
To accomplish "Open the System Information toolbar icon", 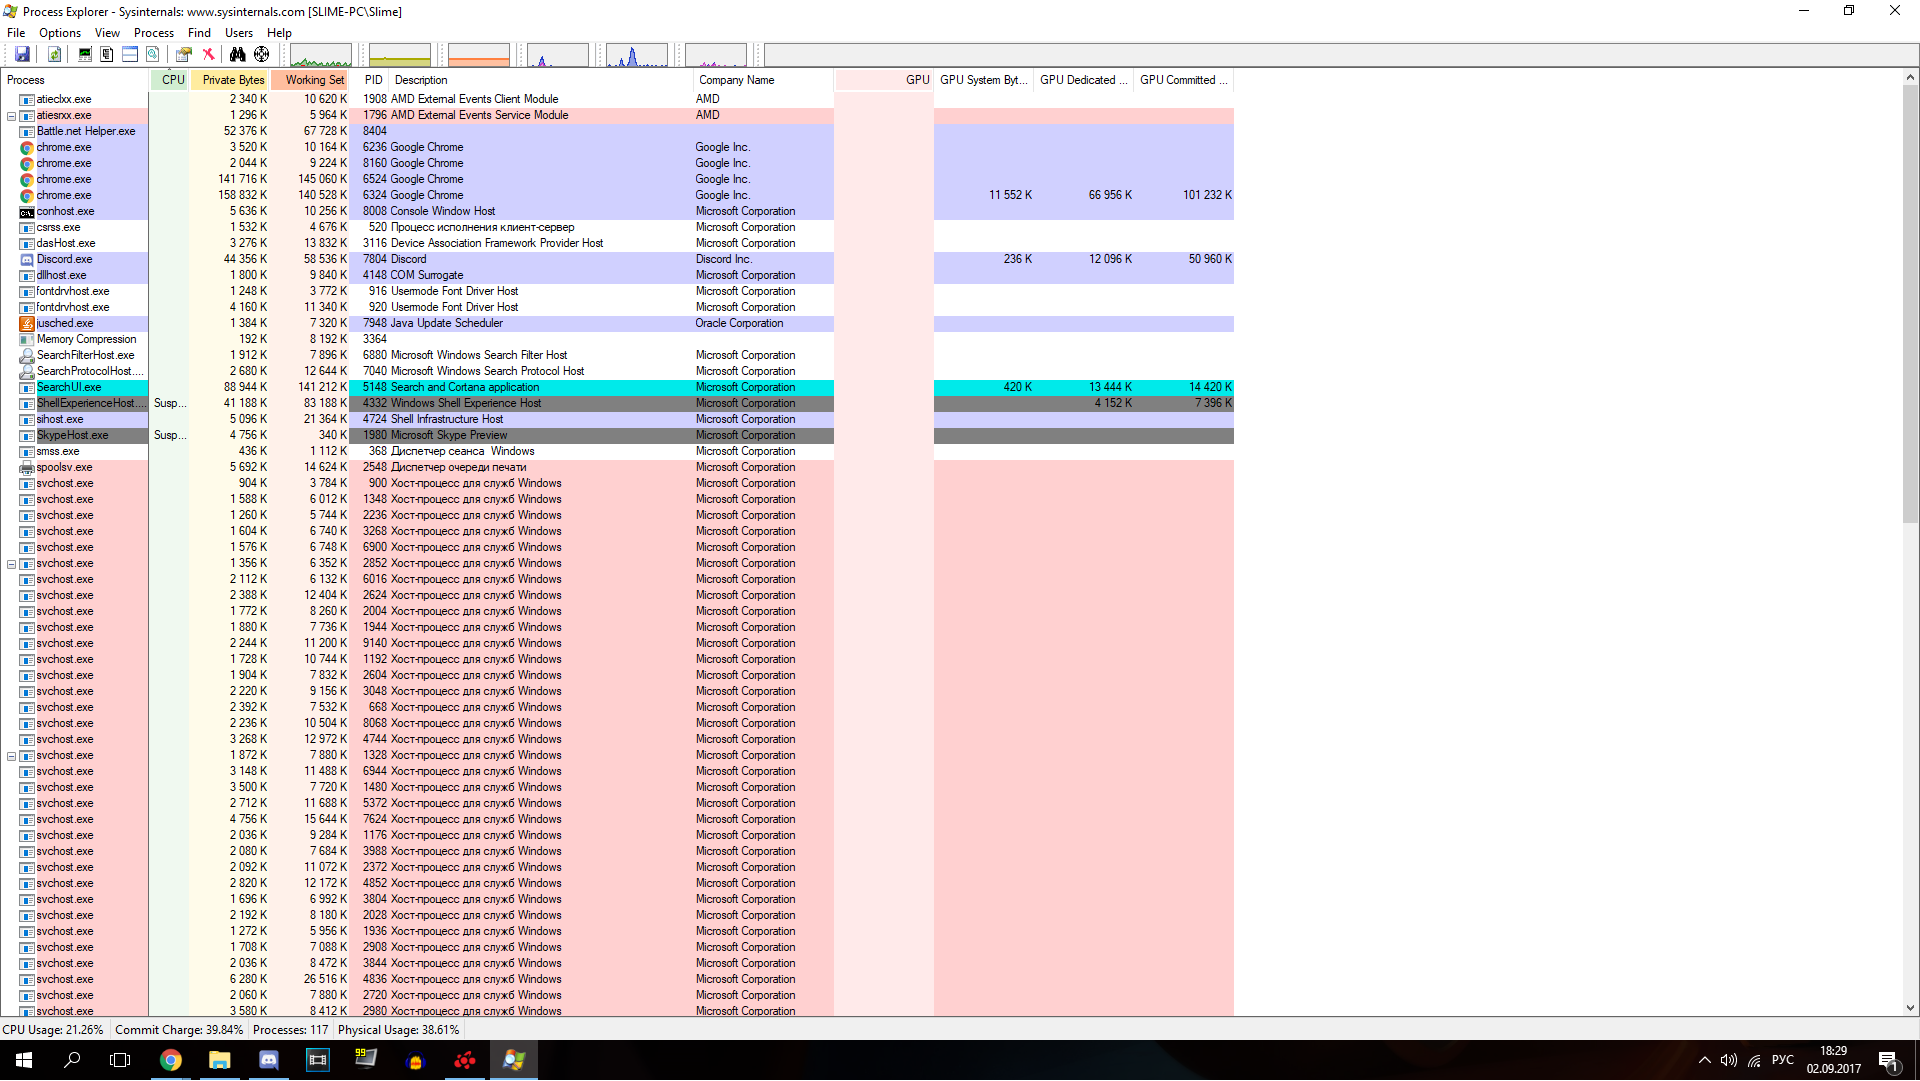I will click(85, 55).
